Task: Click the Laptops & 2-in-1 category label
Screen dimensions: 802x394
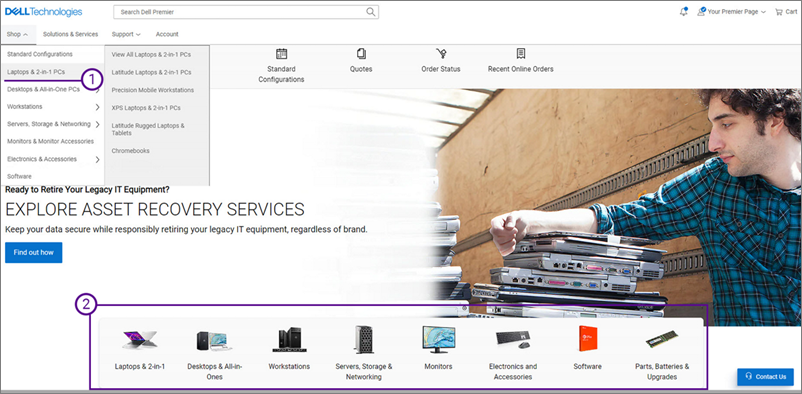Action: tap(140, 366)
